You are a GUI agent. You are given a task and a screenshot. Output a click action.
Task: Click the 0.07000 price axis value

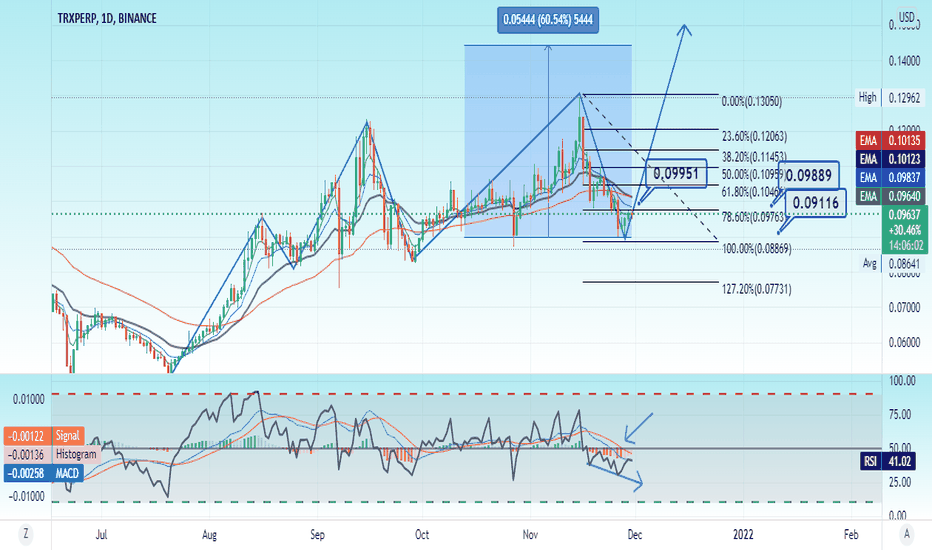(904, 307)
